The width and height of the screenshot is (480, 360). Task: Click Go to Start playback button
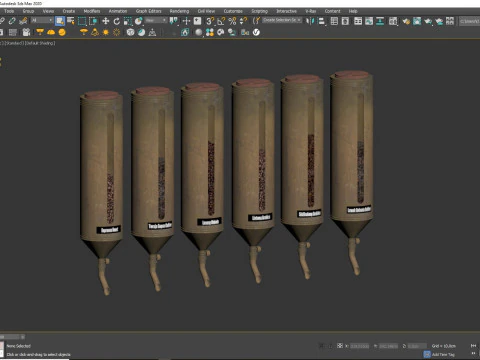pos(473,346)
